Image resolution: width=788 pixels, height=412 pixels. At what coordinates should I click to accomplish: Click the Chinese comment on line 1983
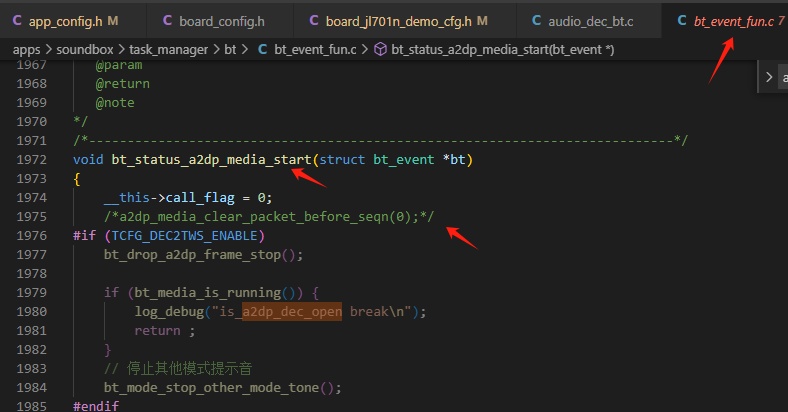tap(178, 368)
